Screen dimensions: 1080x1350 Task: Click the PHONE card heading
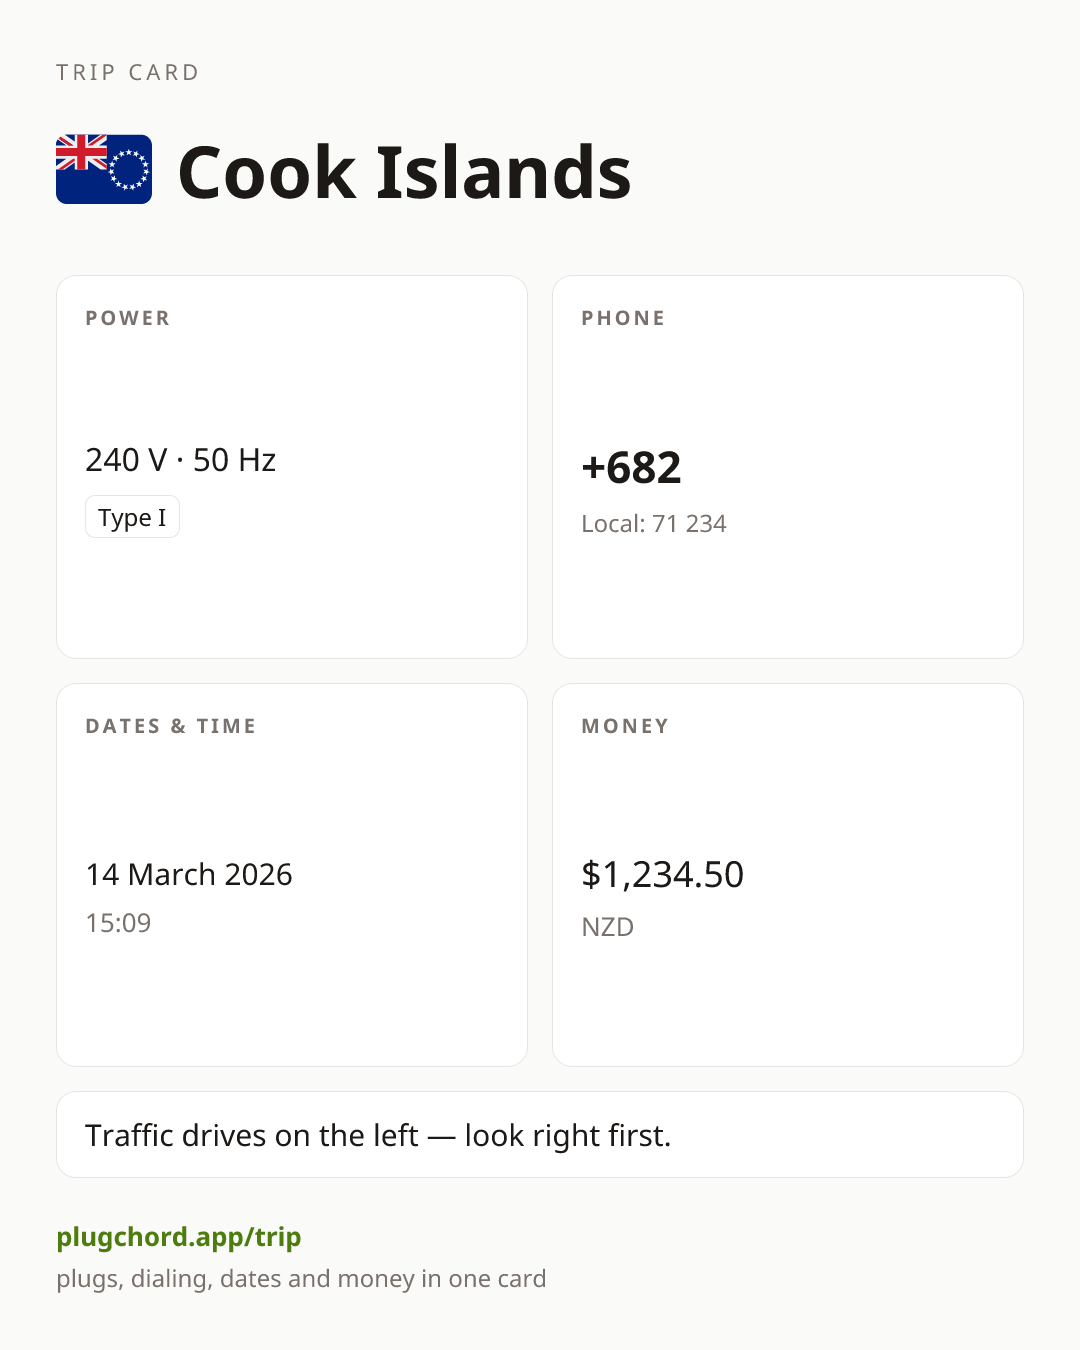pos(623,318)
